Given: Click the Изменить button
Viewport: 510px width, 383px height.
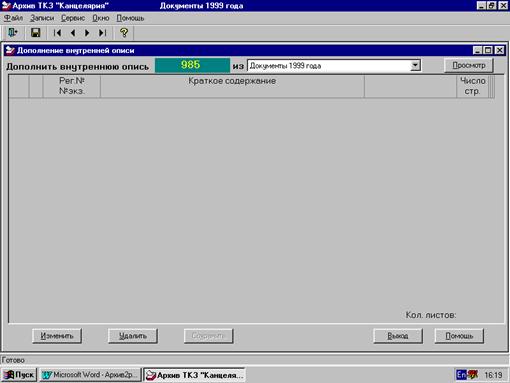Looking at the screenshot, I should (57, 336).
